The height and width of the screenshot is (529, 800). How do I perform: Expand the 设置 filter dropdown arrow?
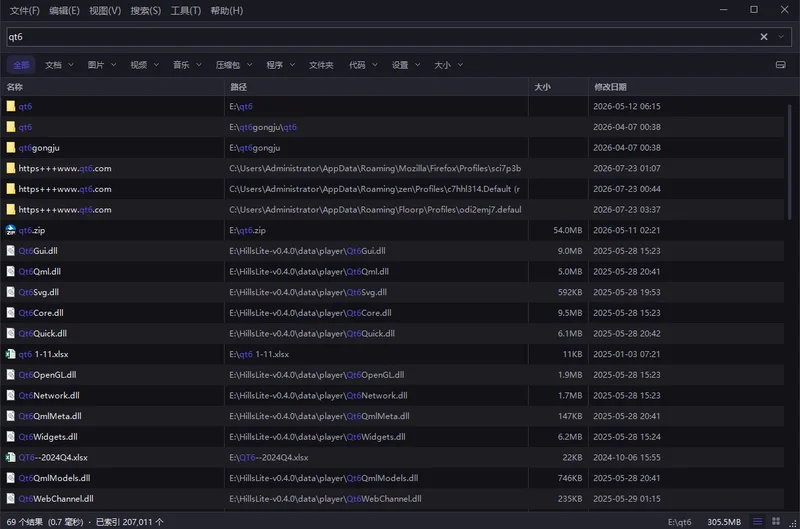pos(417,65)
